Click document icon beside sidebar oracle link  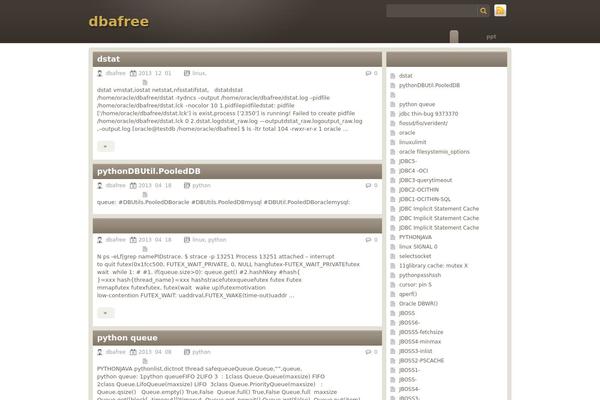click(x=393, y=133)
